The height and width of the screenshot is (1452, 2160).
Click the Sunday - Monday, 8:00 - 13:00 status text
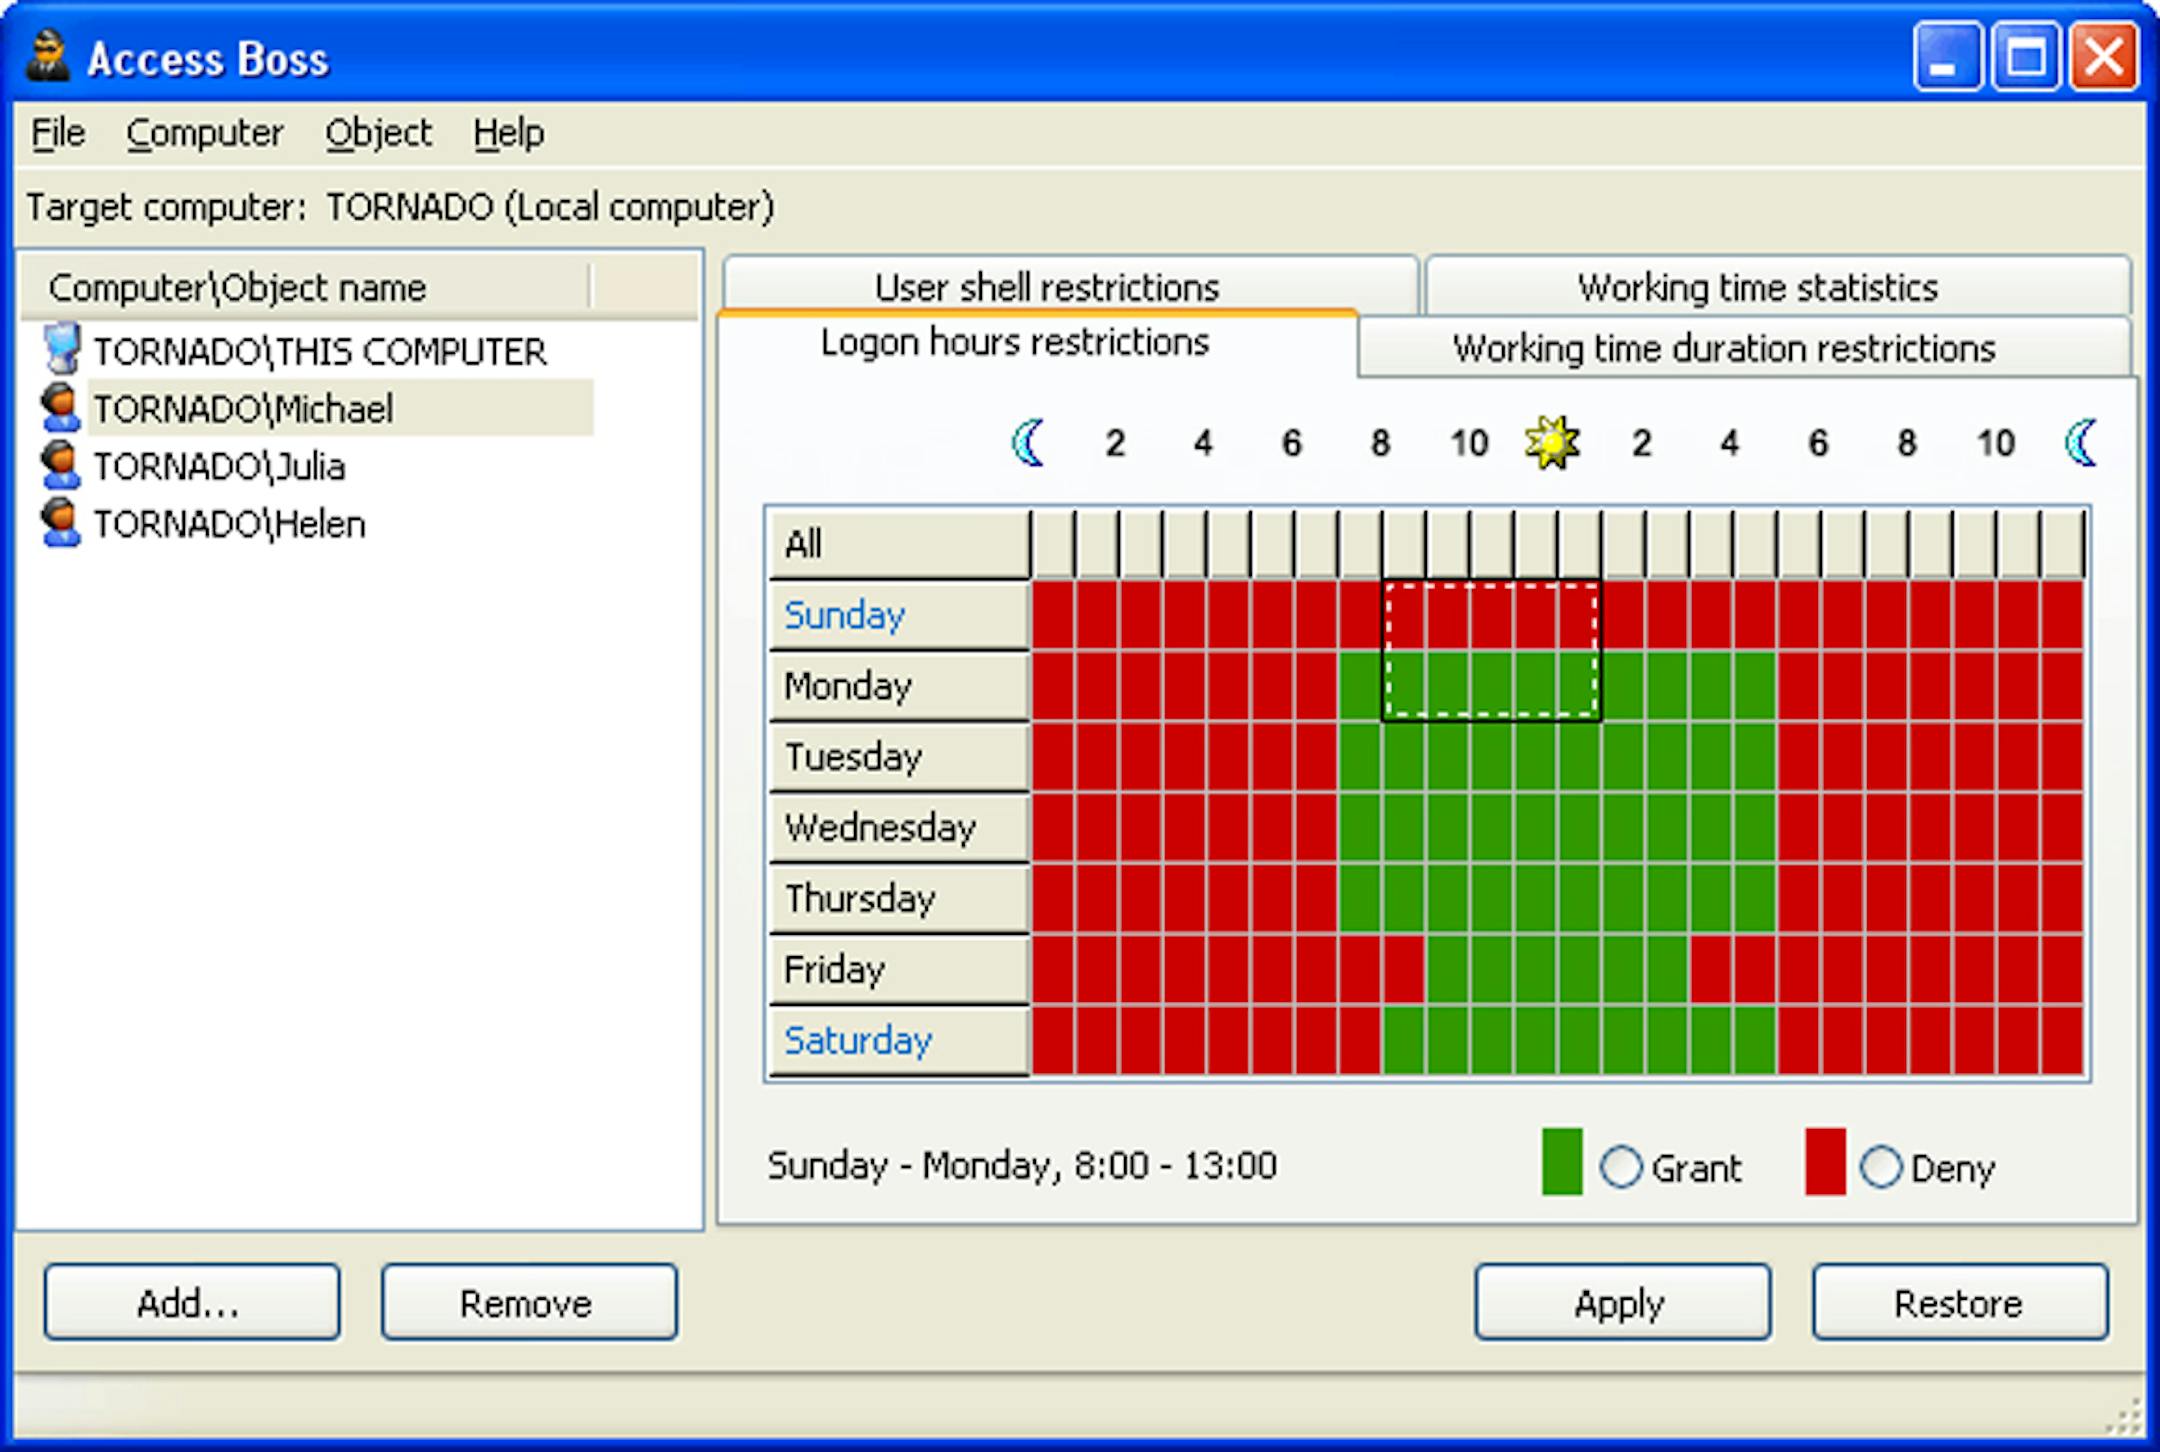[1022, 1165]
